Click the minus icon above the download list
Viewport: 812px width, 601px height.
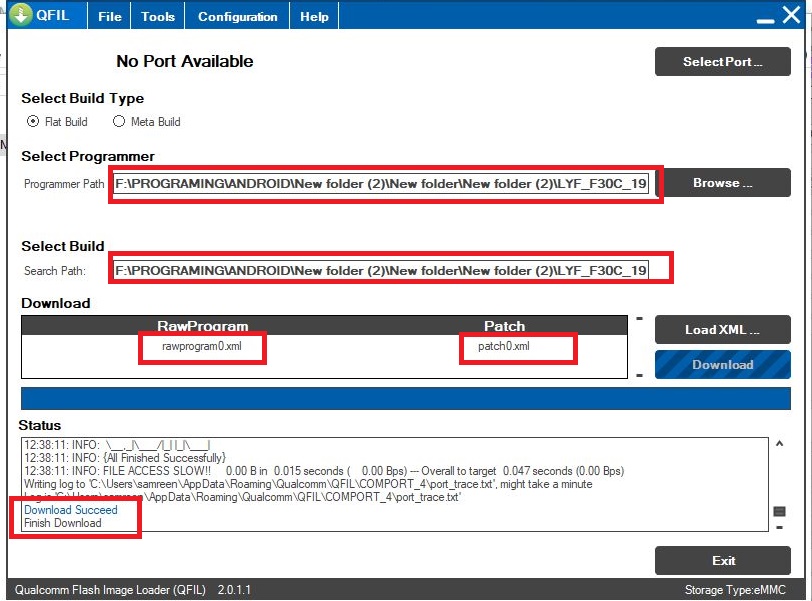[640, 319]
